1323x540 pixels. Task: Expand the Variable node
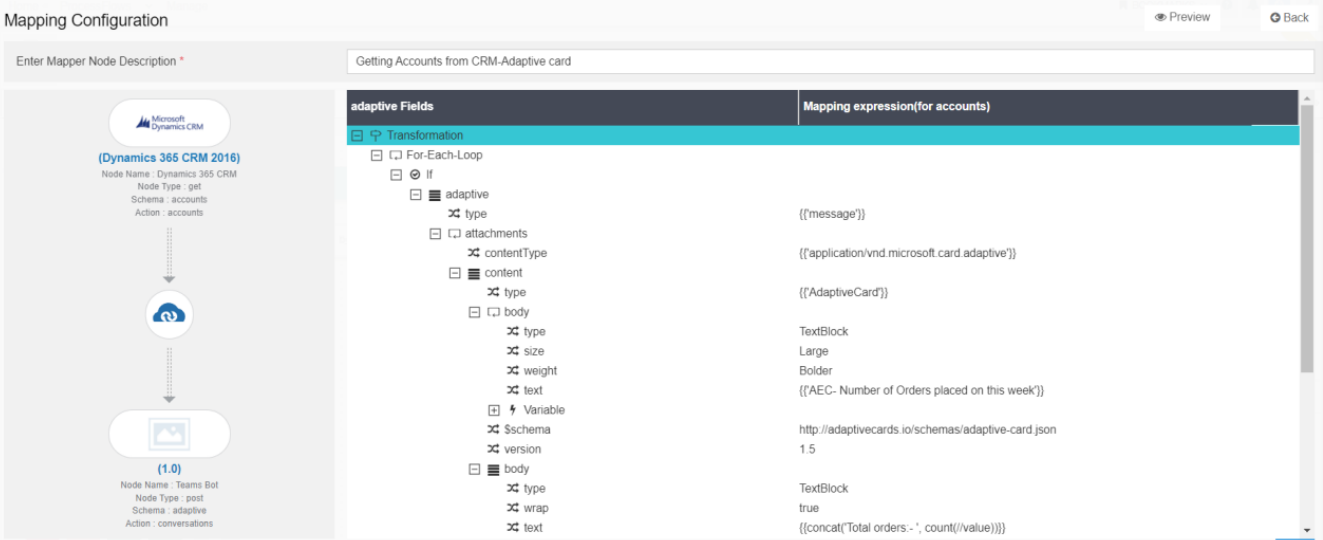coord(493,410)
